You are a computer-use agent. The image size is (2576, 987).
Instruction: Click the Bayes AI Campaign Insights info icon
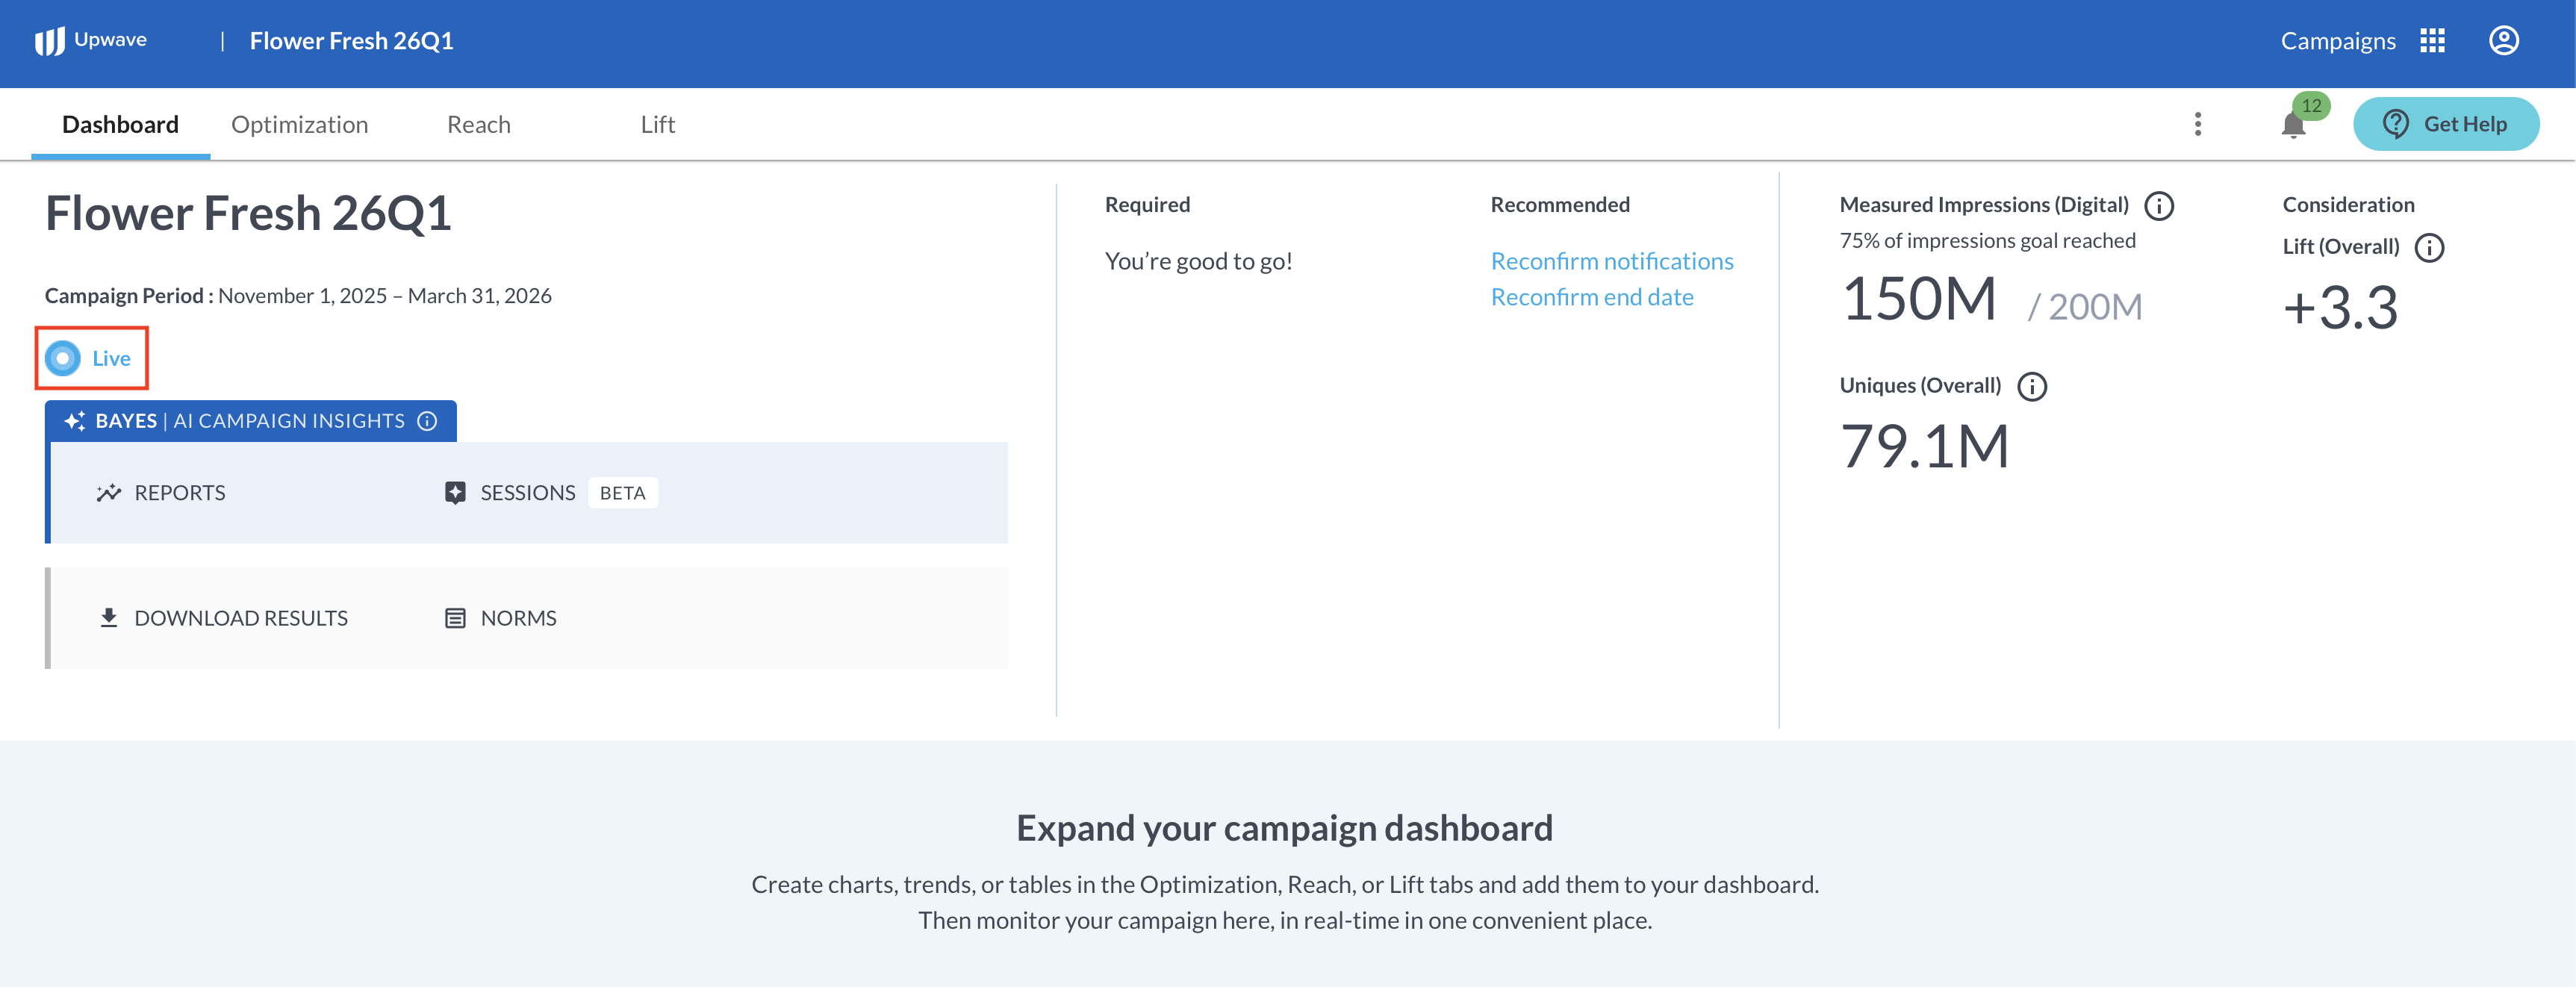[427, 421]
